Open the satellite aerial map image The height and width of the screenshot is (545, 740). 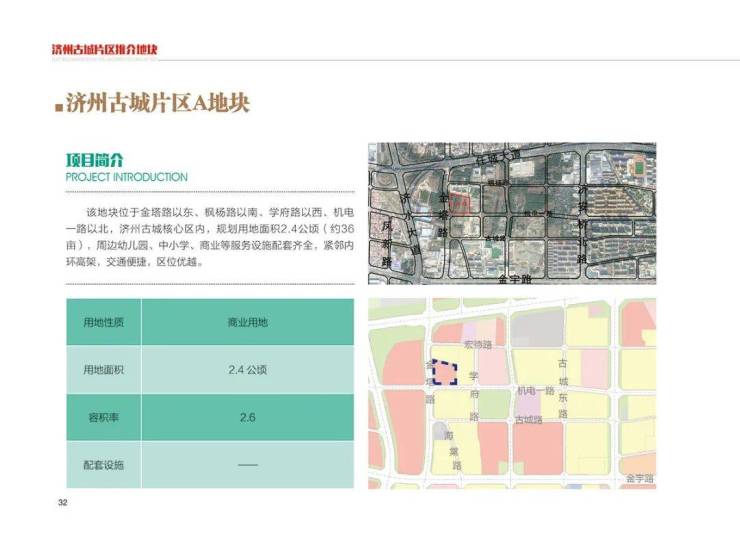click(511, 212)
